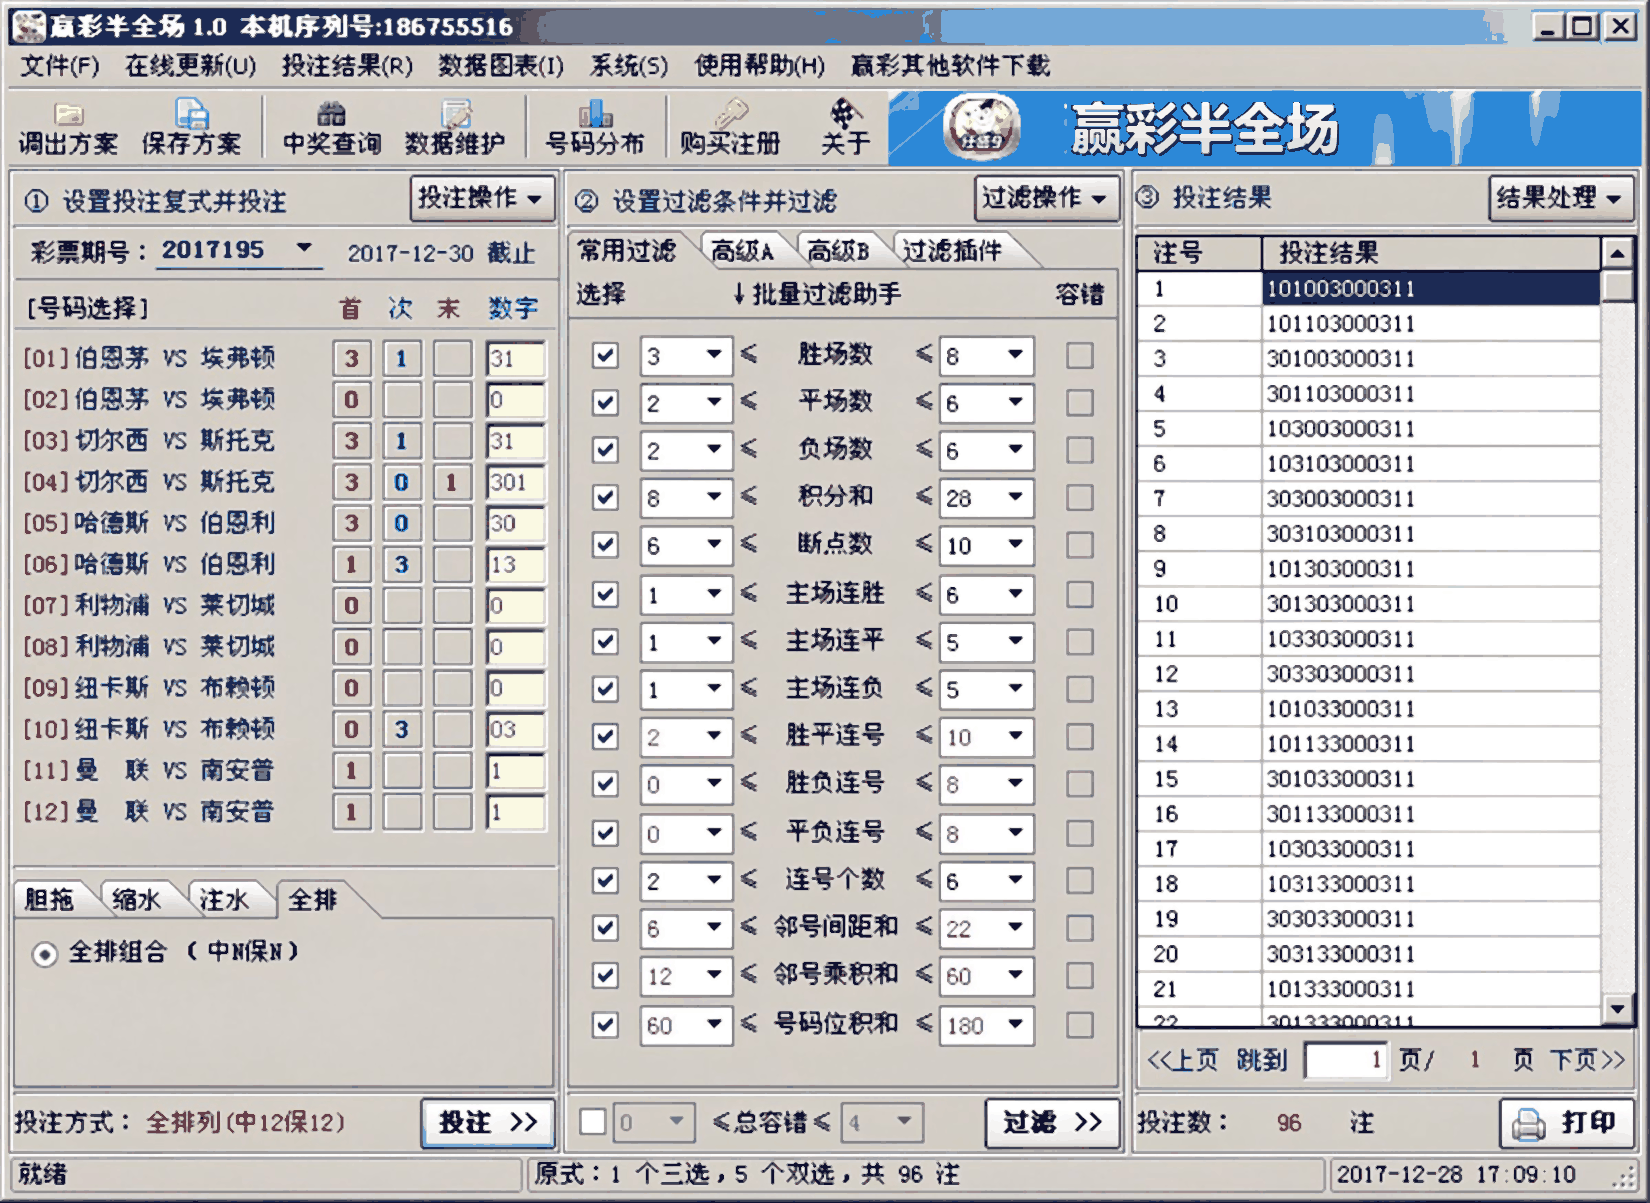The width and height of the screenshot is (1650, 1203).
Task: Open 邻号间距和 maximum dropdown showing 22
Action: pyautogui.click(x=1015, y=928)
